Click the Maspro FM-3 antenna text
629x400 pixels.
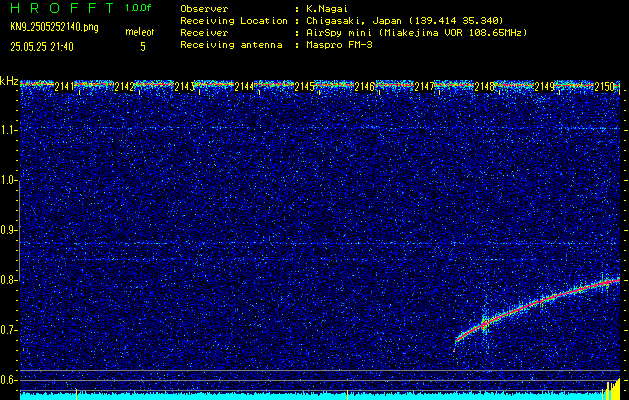pos(339,45)
